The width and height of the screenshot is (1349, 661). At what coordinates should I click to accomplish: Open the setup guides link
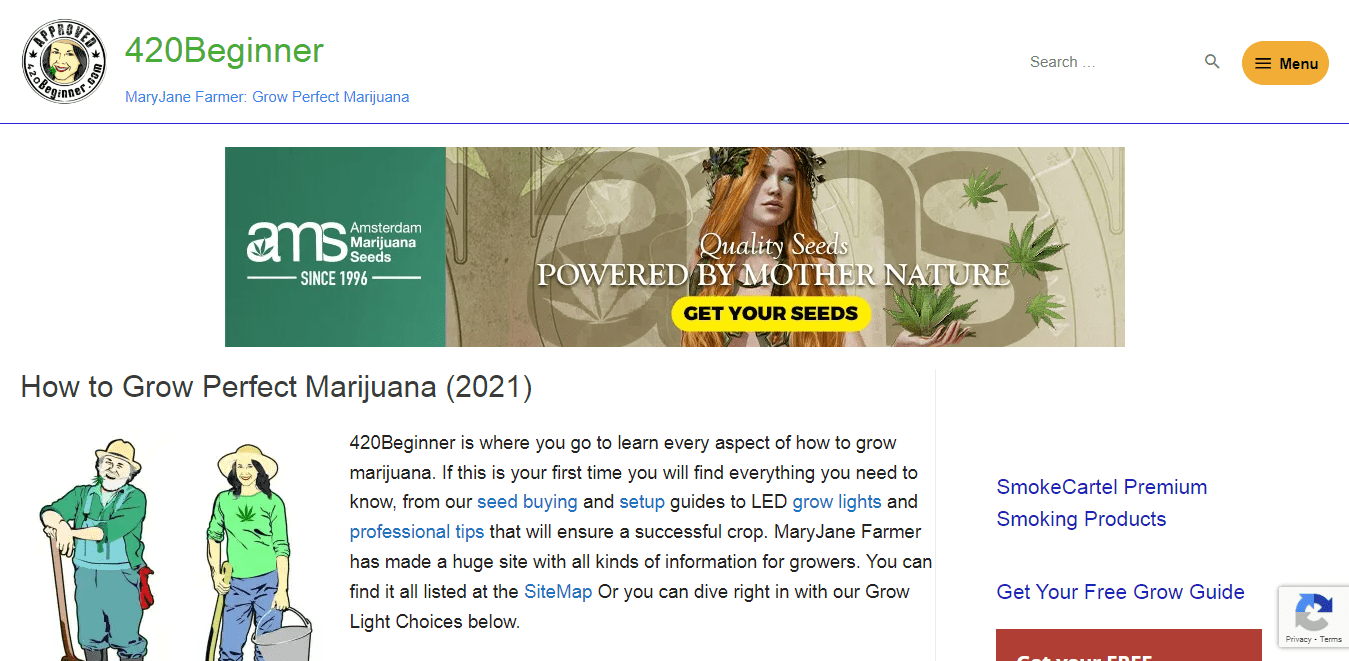(x=642, y=502)
